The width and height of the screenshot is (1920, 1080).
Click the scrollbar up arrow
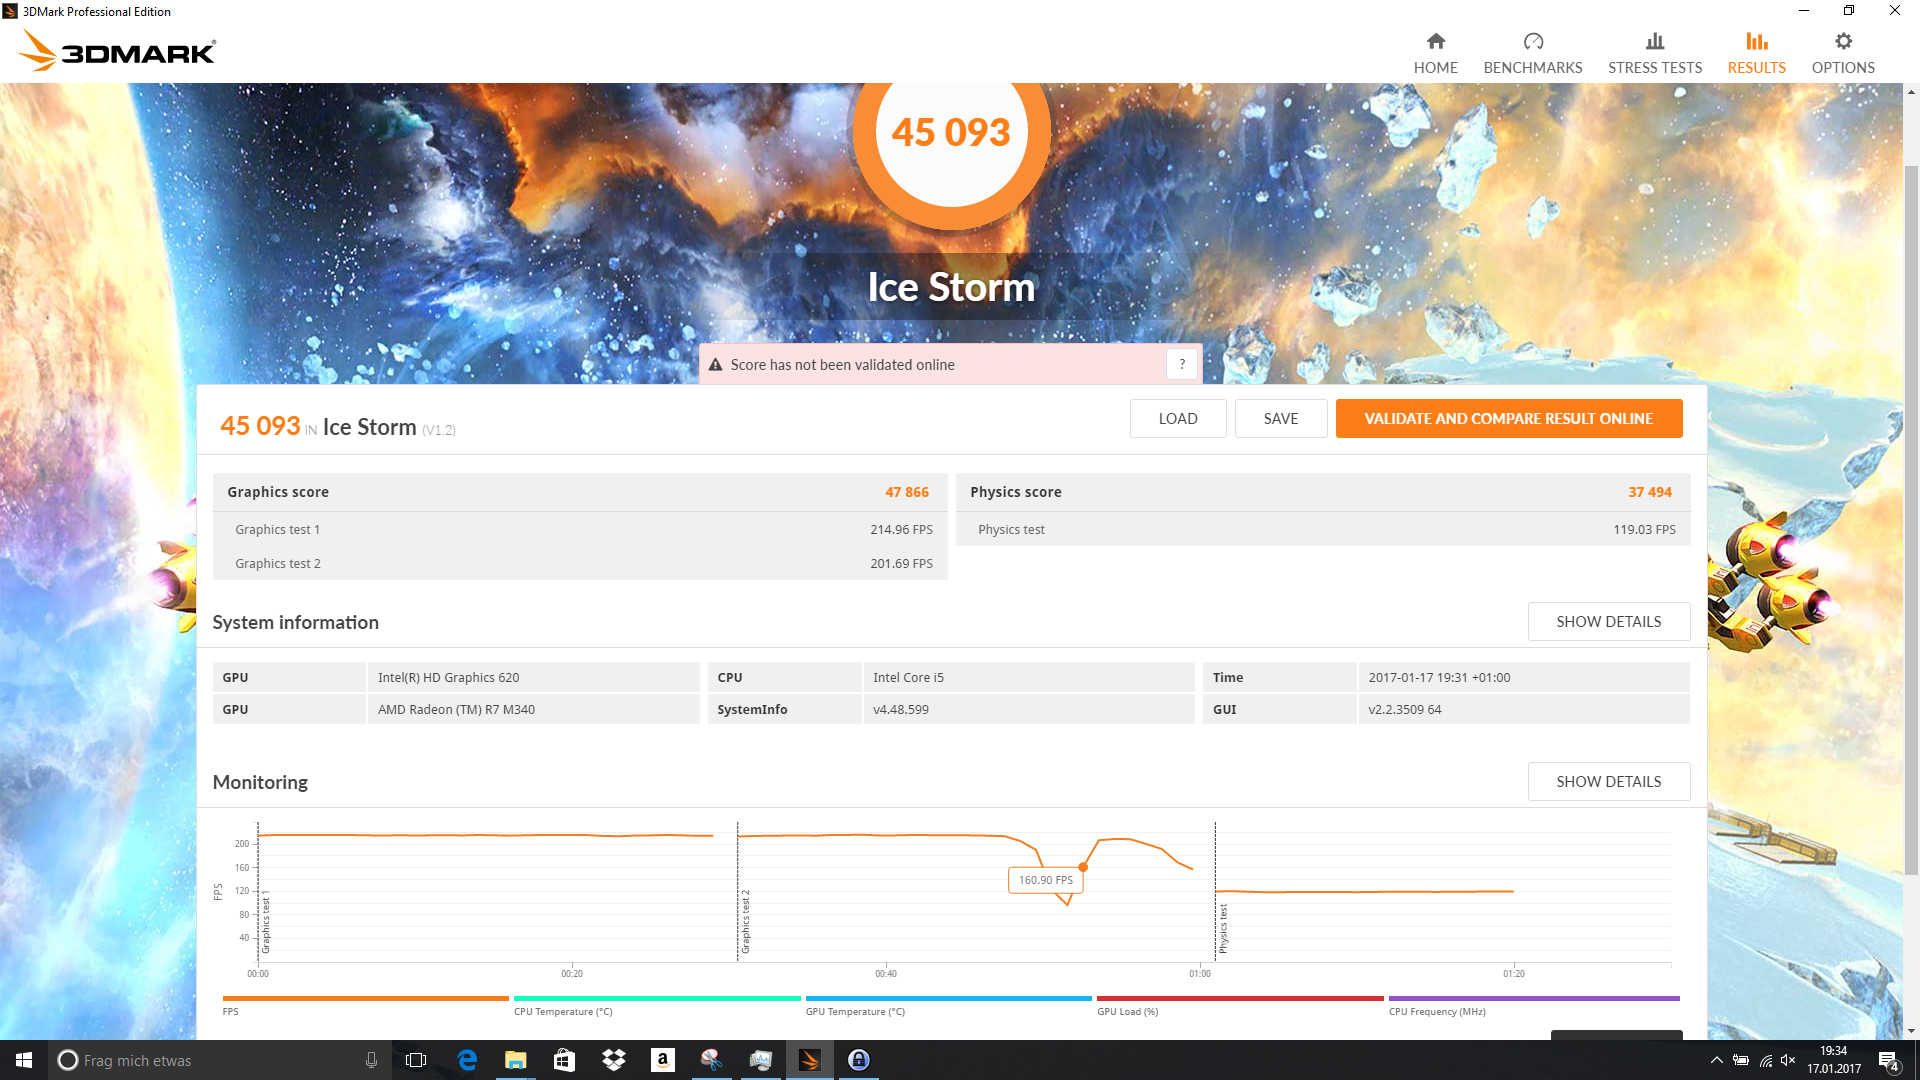[x=1911, y=92]
